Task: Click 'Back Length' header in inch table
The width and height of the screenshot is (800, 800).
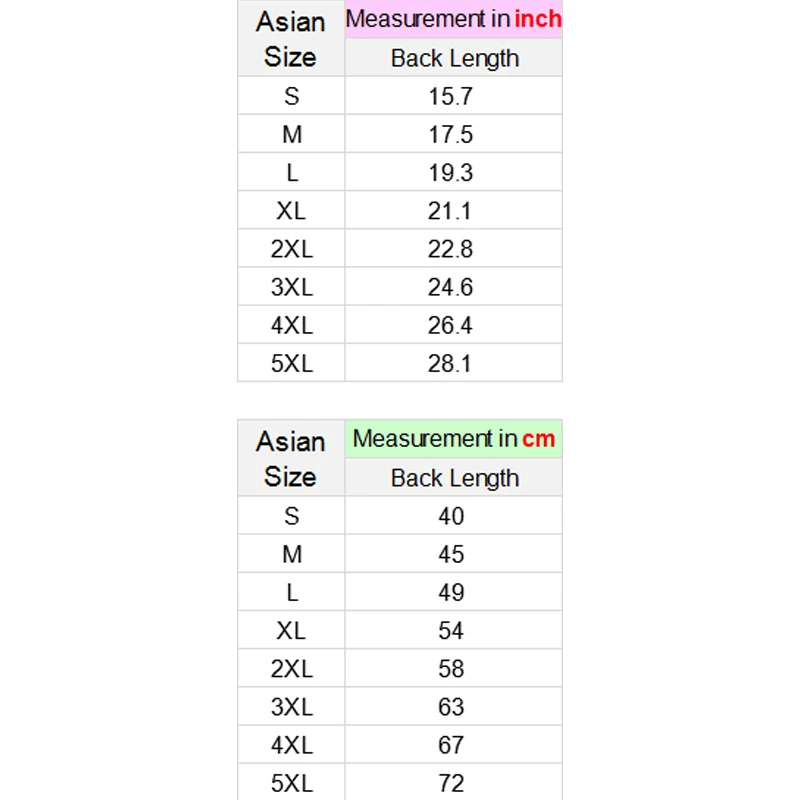Action: tap(454, 58)
